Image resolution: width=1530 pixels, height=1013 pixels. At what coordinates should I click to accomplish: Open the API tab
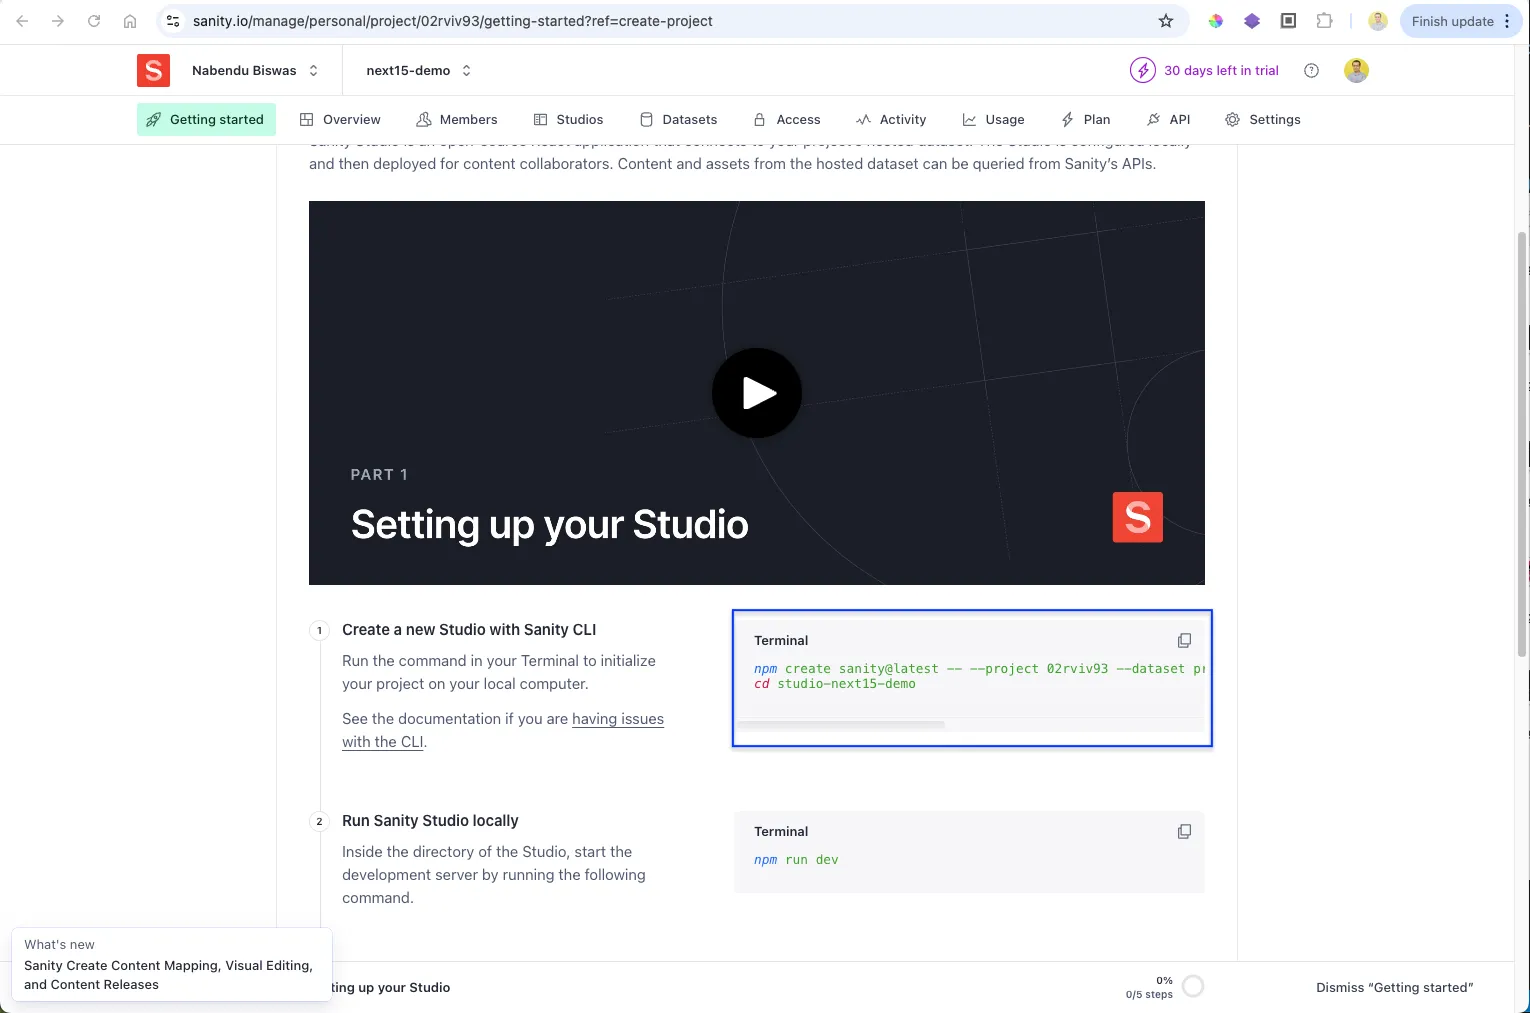click(x=1168, y=119)
